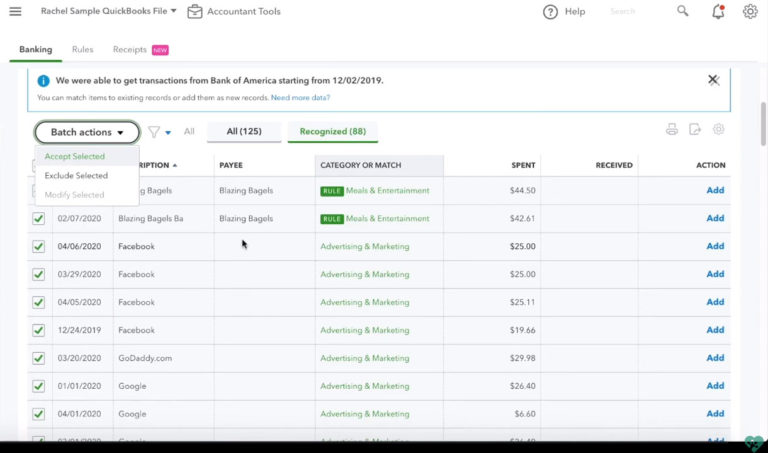Click the search magnifier icon
Screen dimensions: 768x453
coord(682,11)
